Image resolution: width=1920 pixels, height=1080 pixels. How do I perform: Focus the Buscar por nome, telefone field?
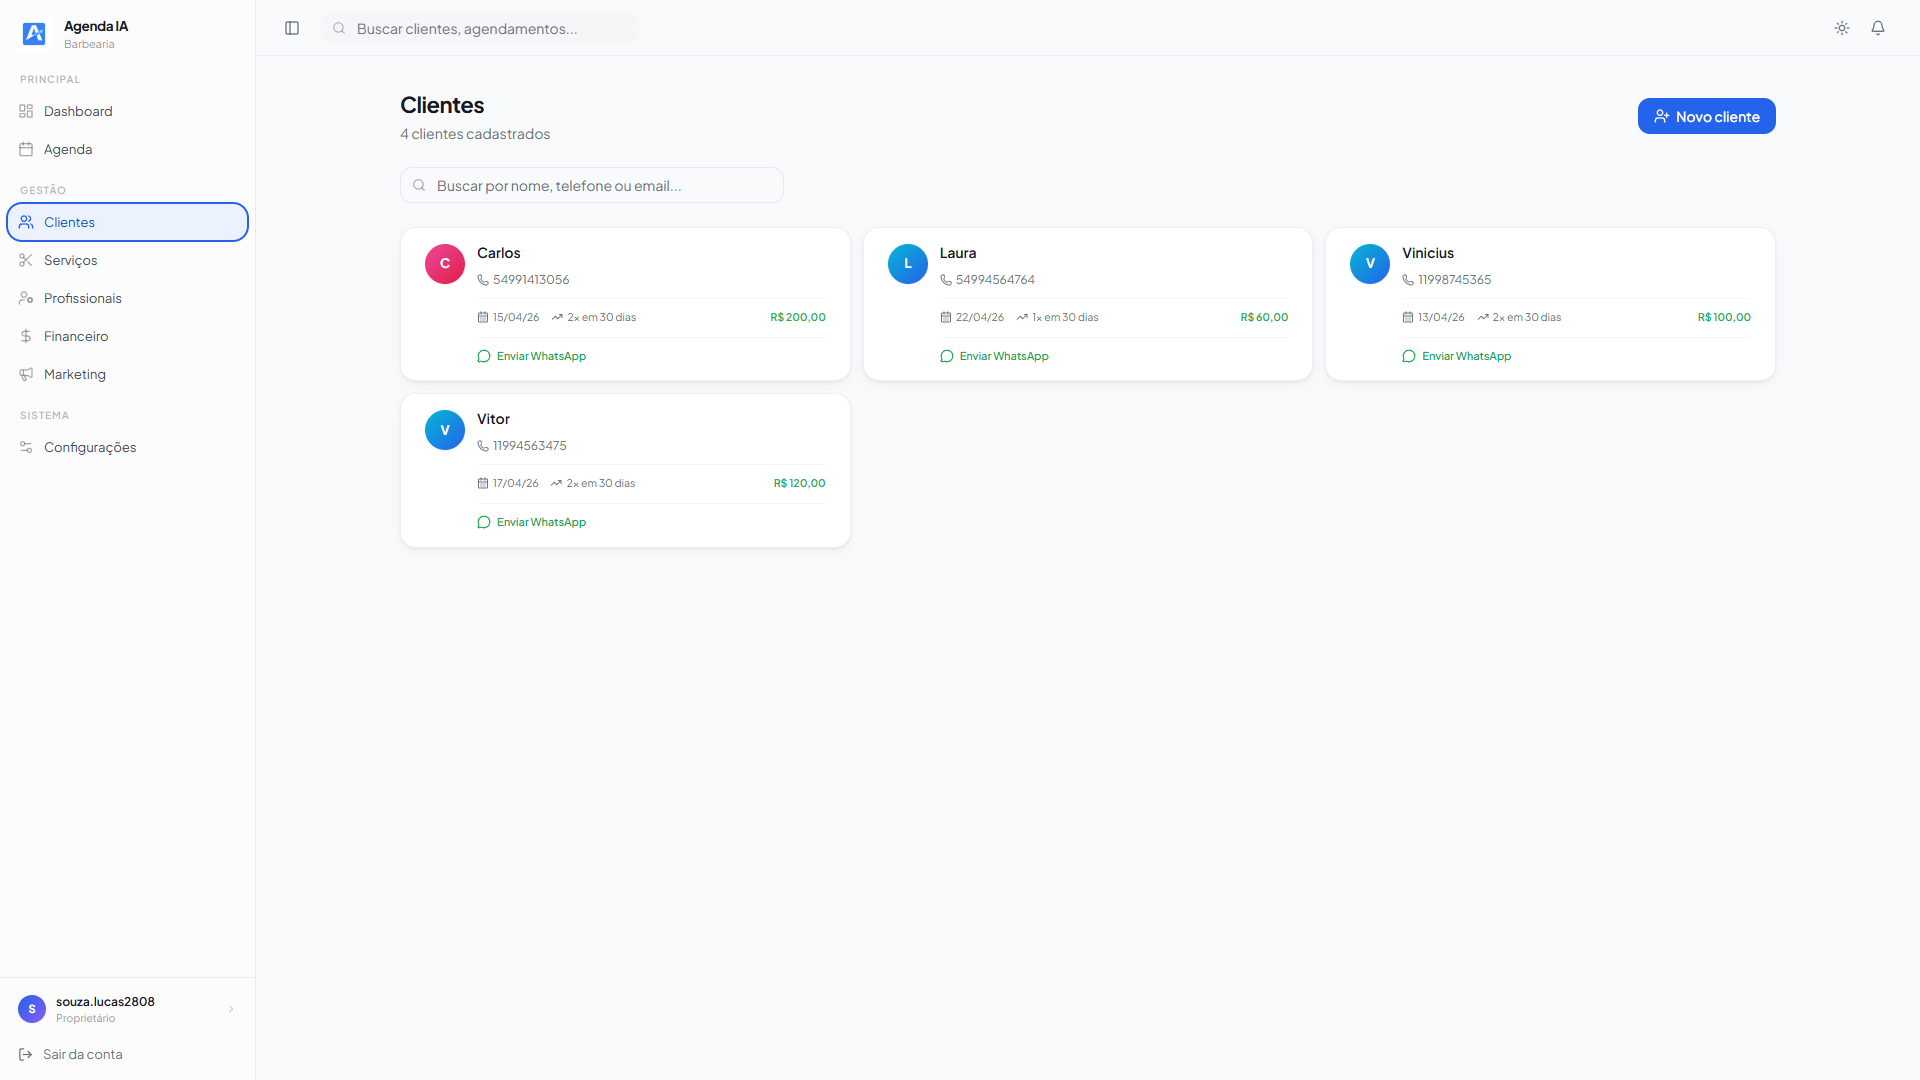point(592,185)
